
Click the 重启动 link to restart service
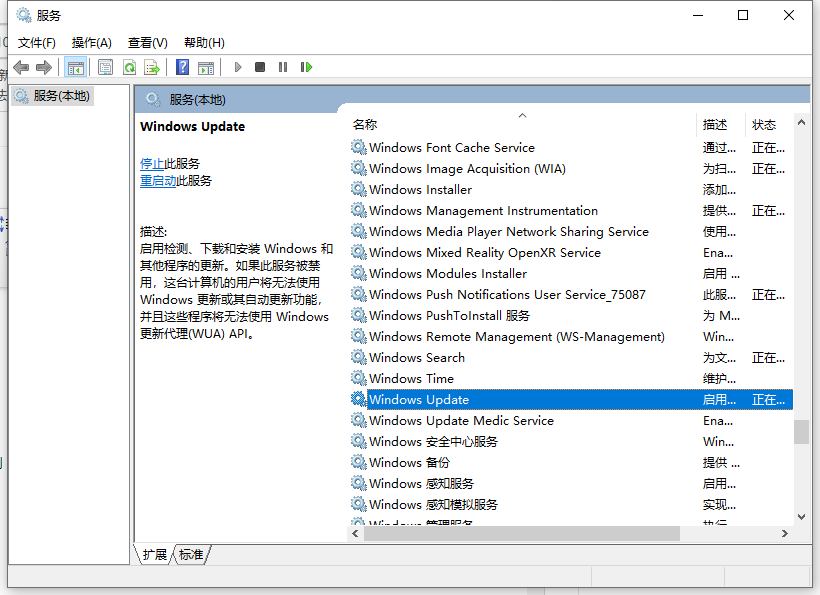pyautogui.click(x=158, y=181)
